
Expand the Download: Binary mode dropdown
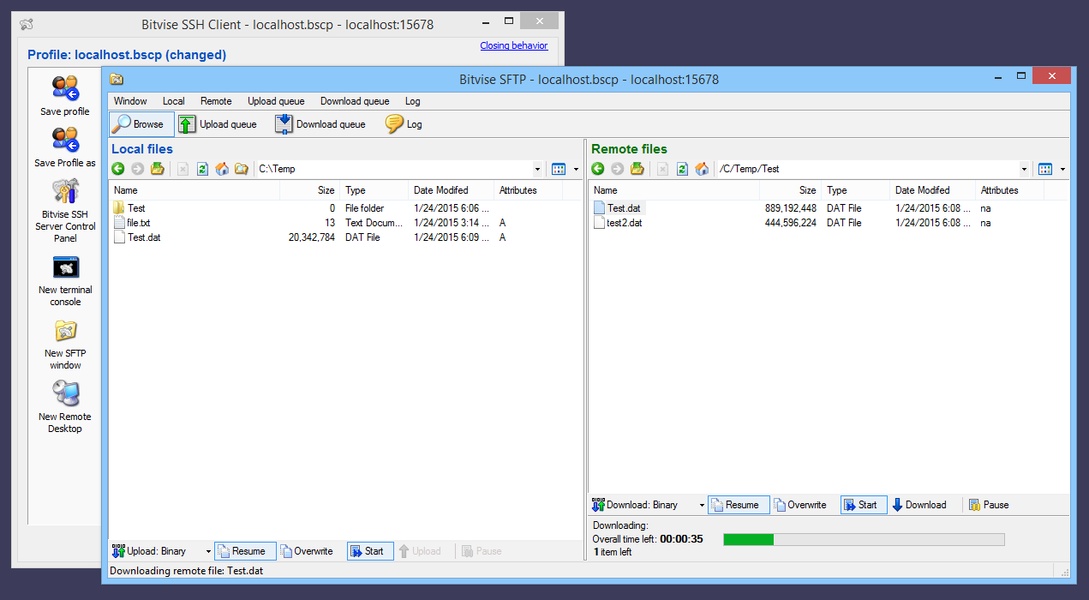[702, 505]
